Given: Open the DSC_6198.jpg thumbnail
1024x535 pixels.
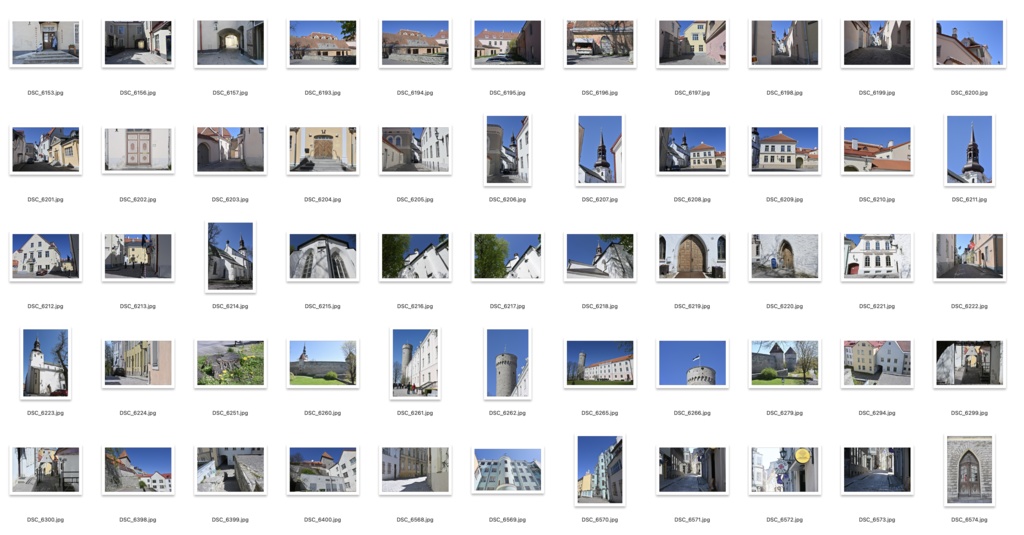Looking at the screenshot, I should coord(784,43).
